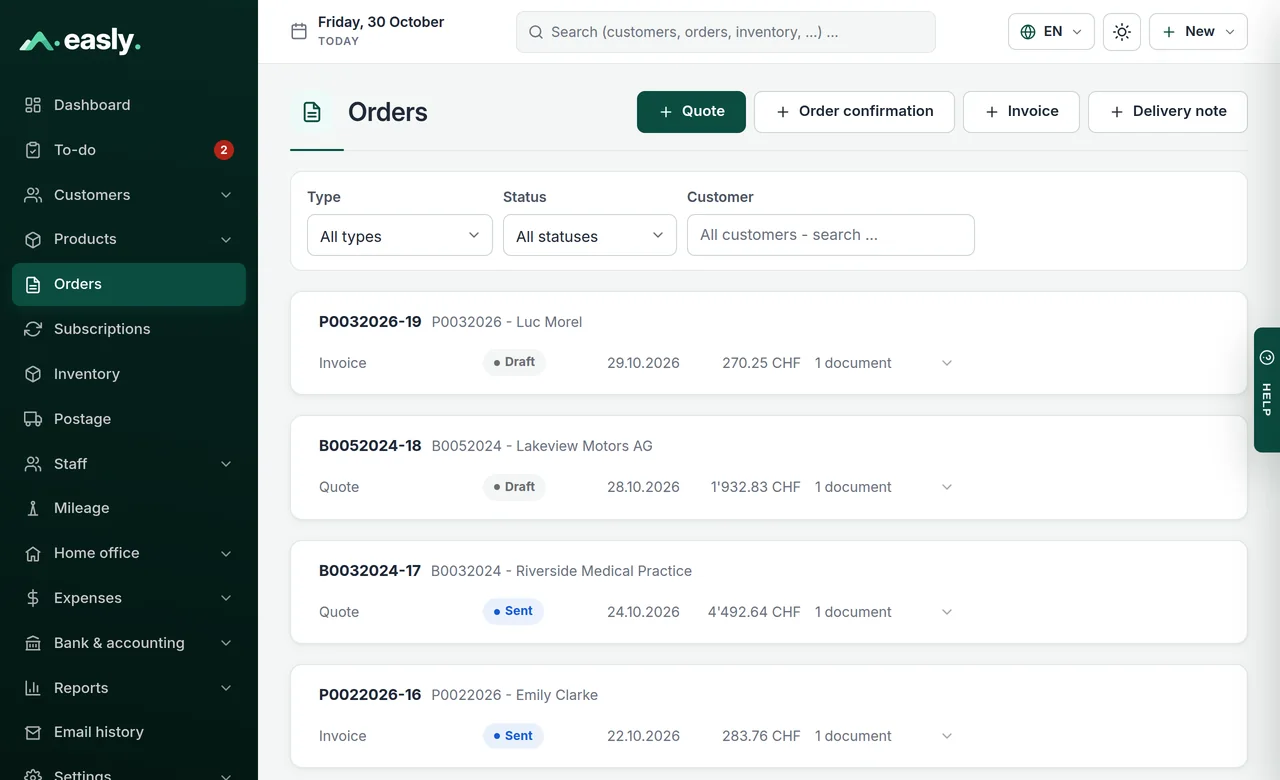Open Inventory page

point(129,374)
